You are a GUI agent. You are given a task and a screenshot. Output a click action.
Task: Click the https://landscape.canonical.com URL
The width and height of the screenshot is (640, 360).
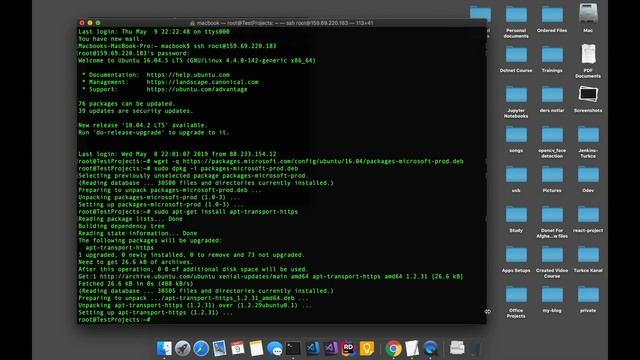tap(202, 82)
